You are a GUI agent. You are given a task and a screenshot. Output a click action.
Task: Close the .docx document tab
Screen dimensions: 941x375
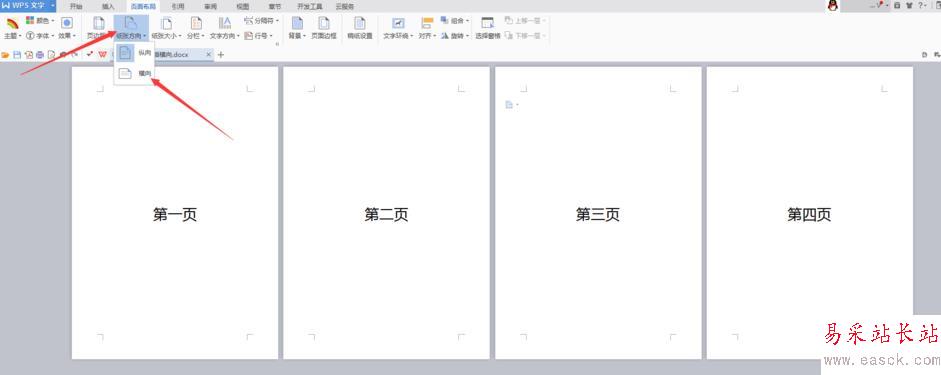coord(209,55)
